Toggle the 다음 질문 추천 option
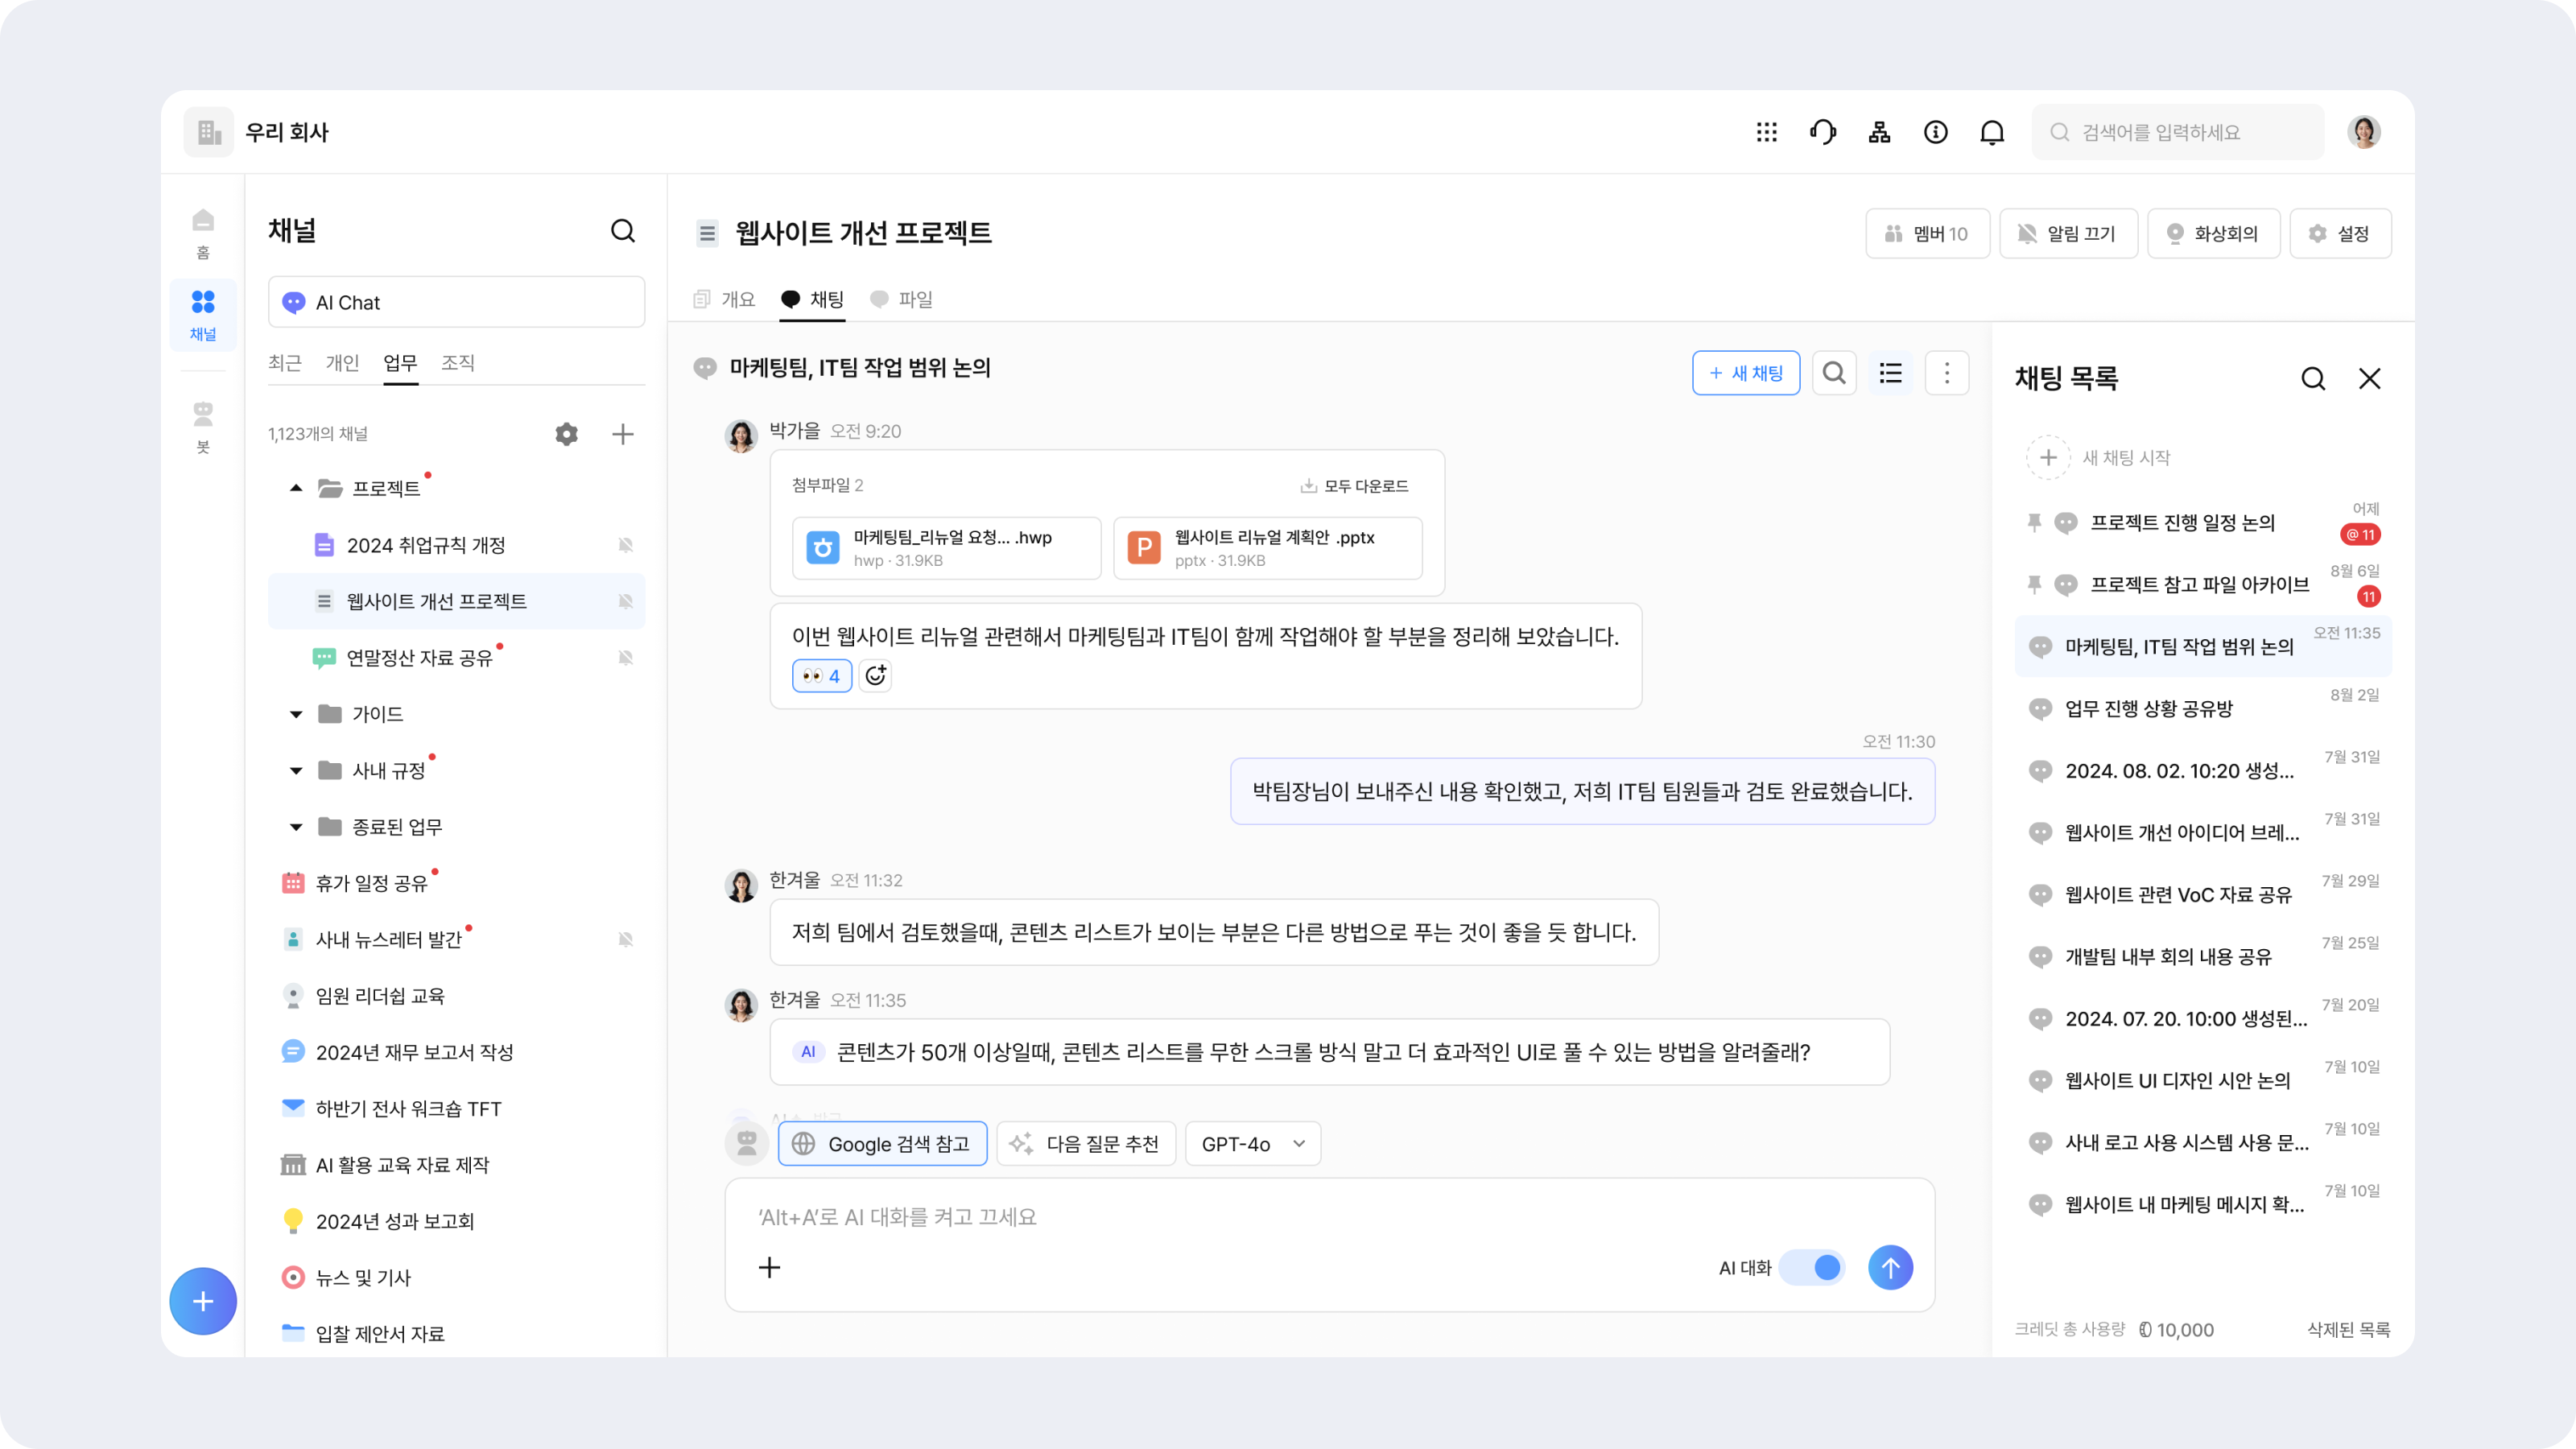 click(x=1086, y=1144)
